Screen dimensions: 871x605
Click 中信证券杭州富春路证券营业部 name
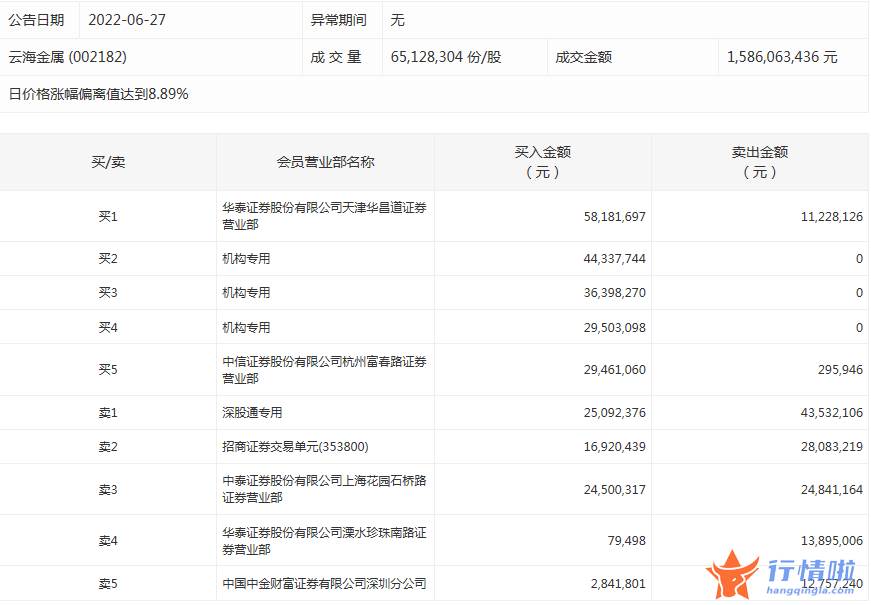coord(324,369)
